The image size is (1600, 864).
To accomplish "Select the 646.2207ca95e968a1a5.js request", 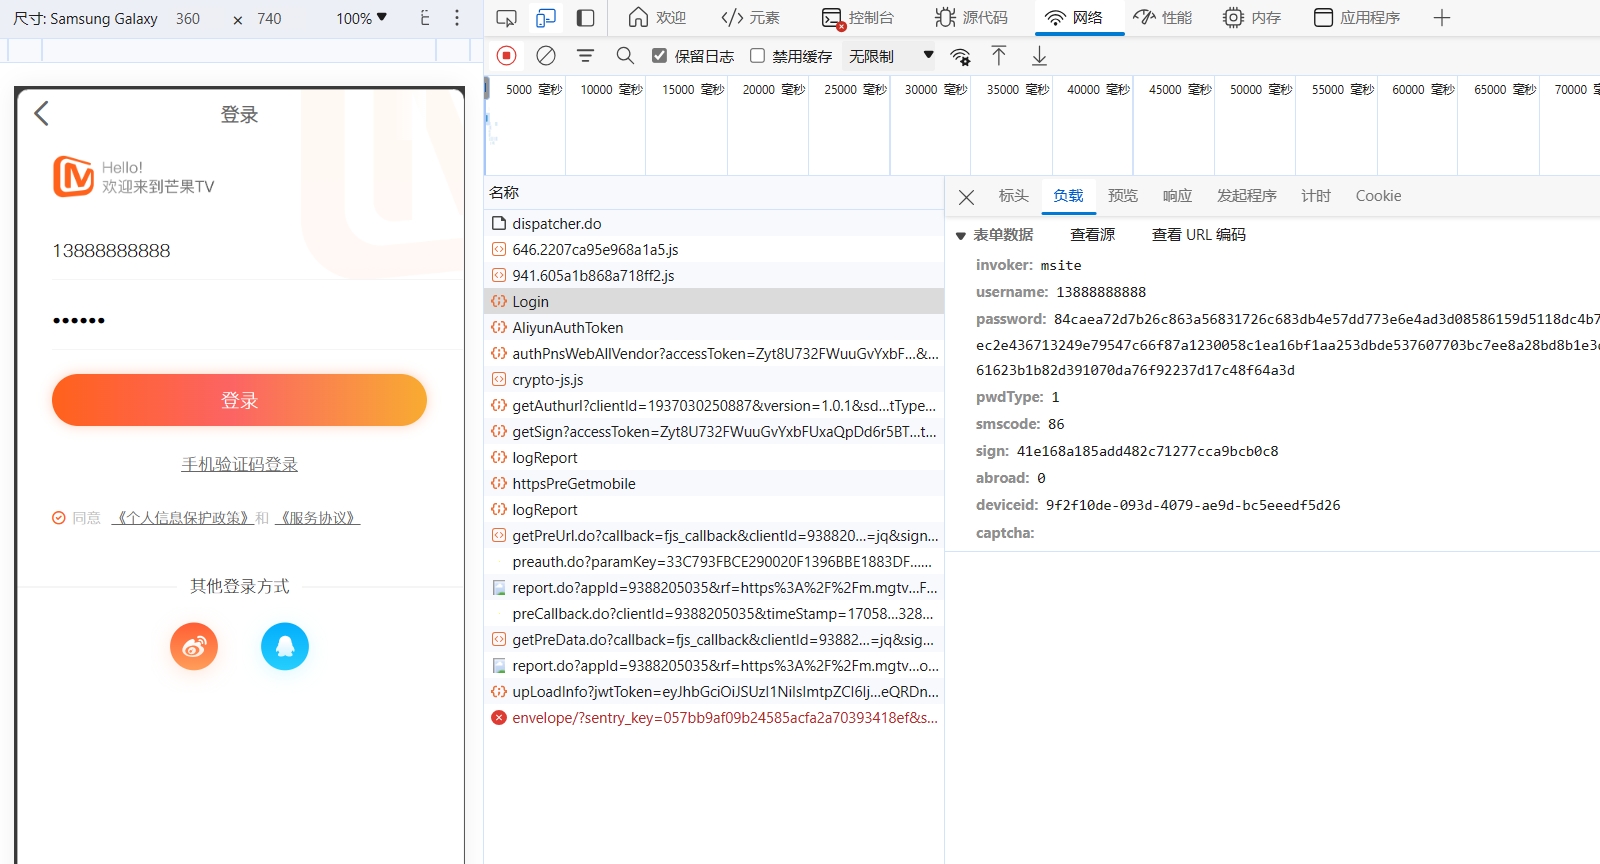I will [x=714, y=250].
